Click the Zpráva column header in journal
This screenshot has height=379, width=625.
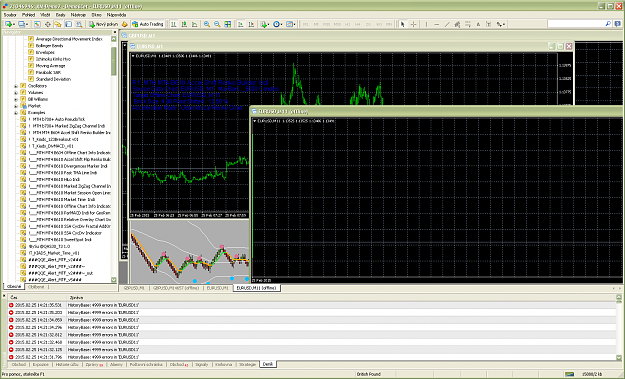[341, 297]
